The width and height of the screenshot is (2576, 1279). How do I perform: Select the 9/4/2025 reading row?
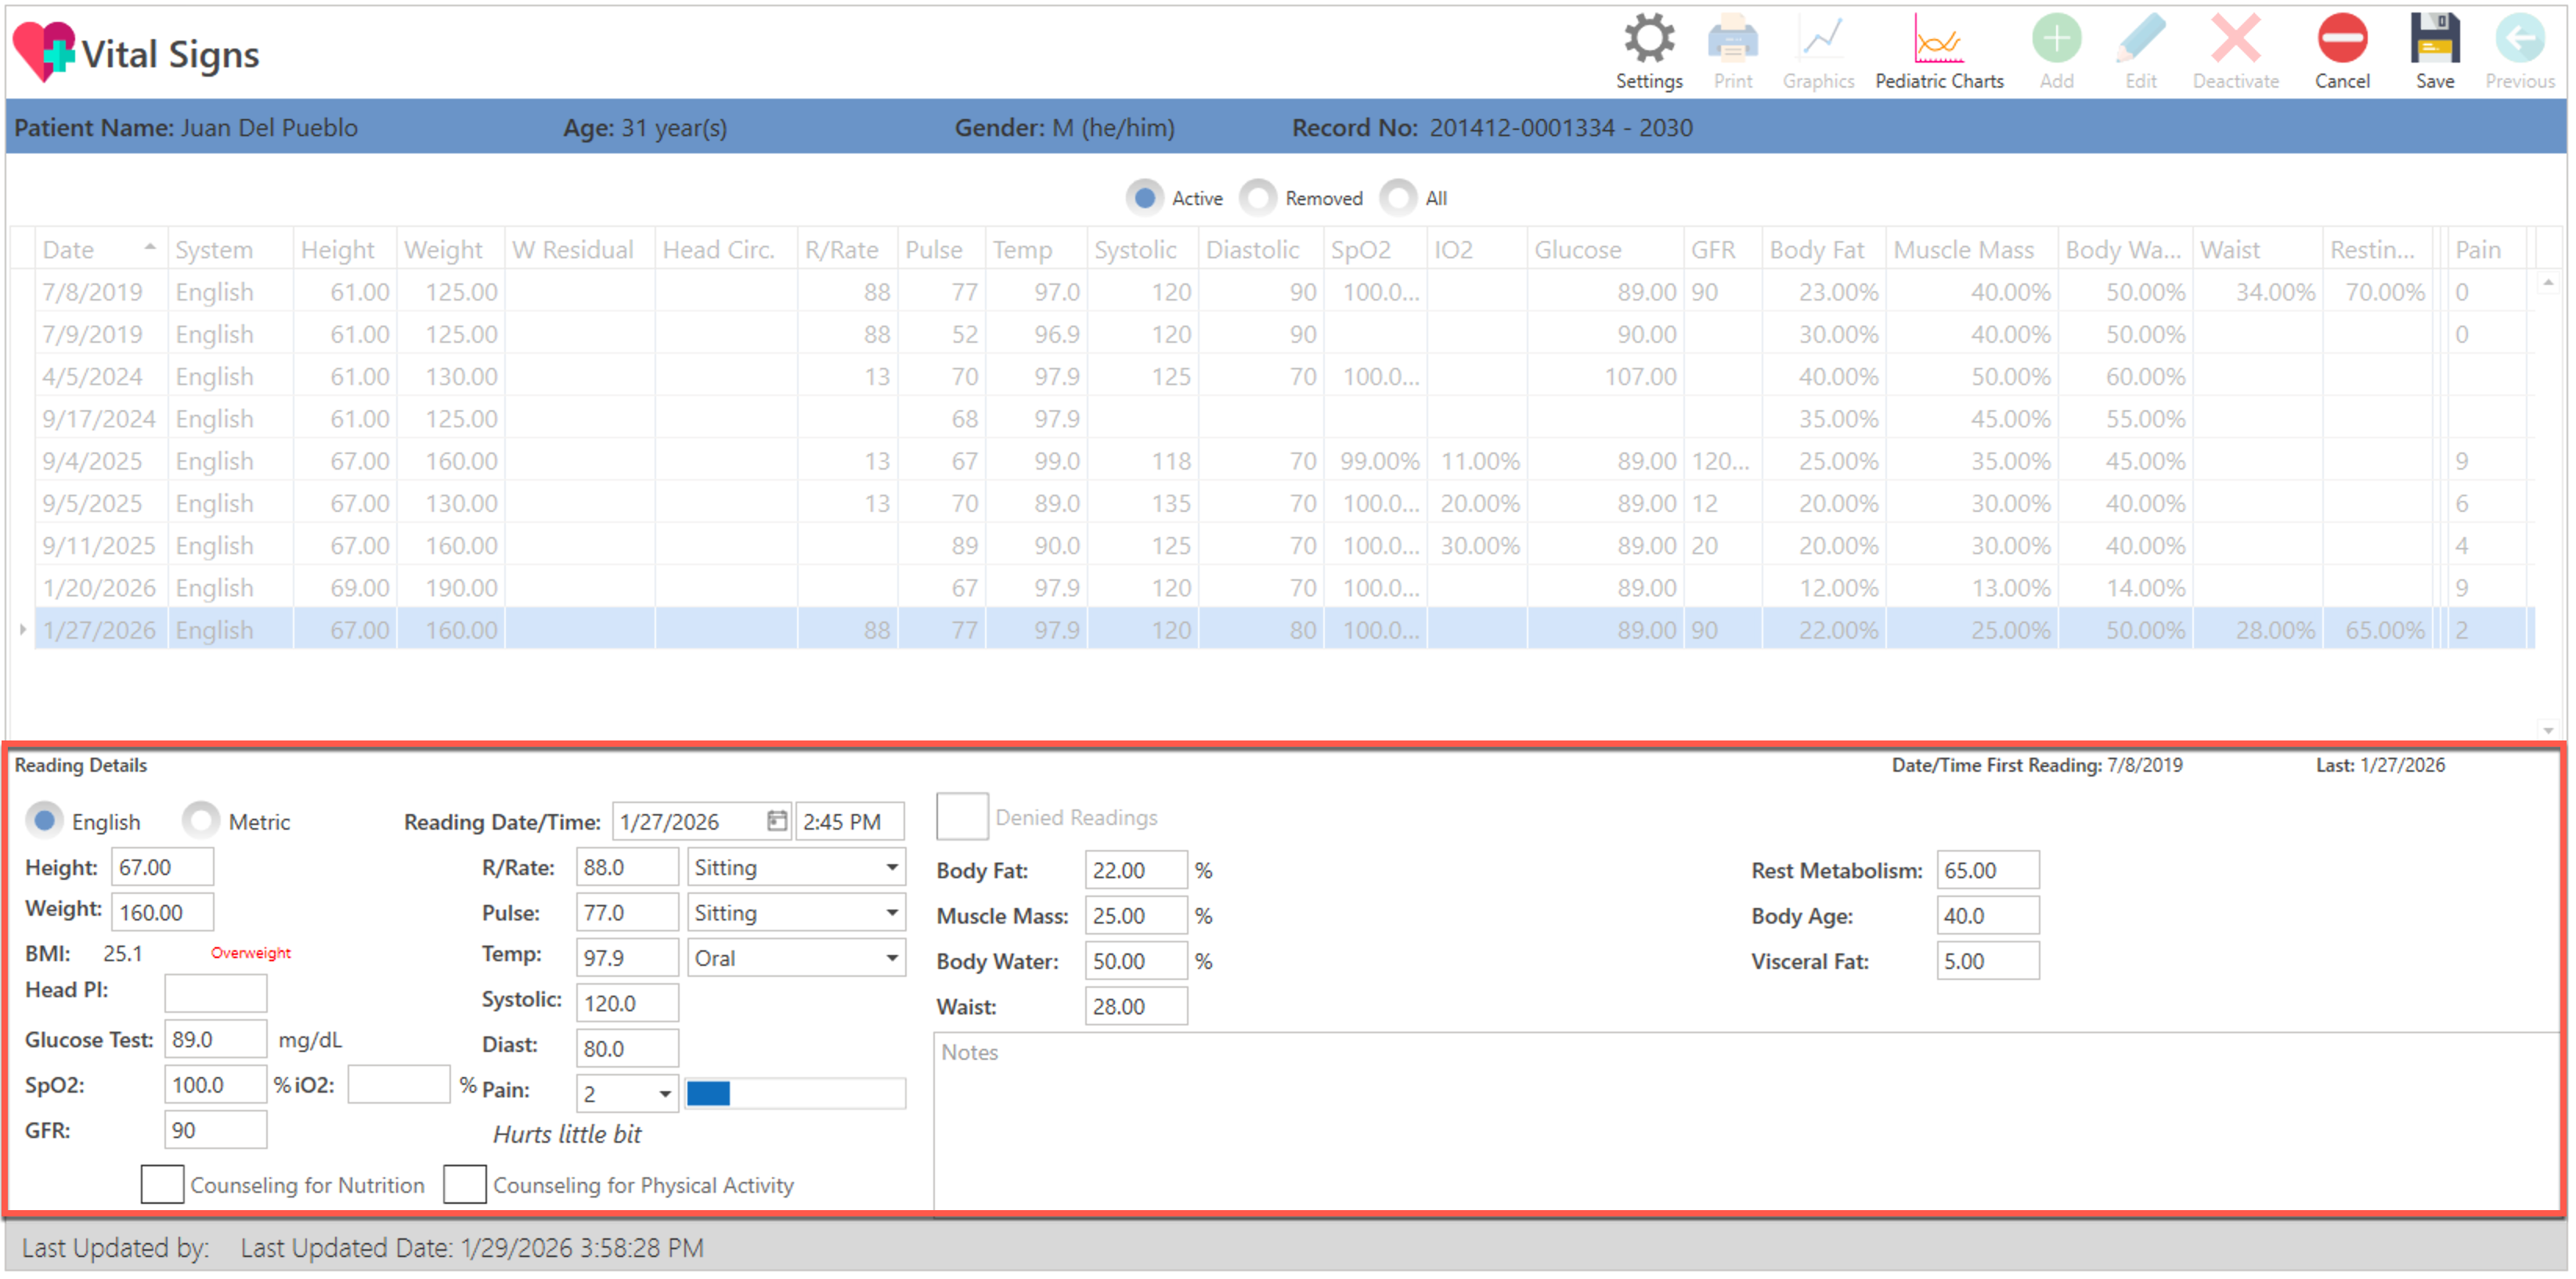tap(92, 462)
